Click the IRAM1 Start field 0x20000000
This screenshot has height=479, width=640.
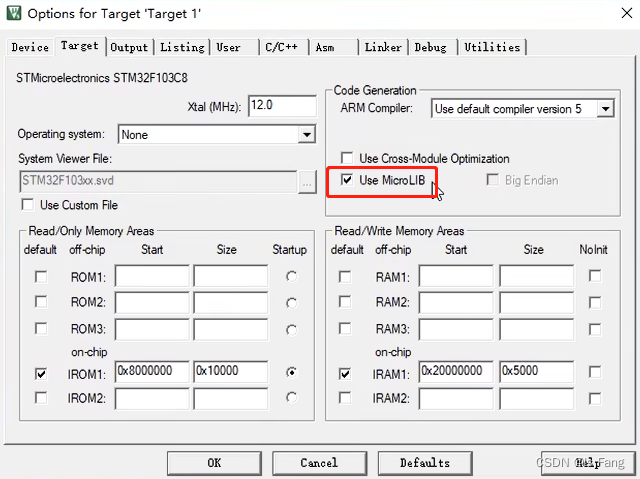click(456, 371)
